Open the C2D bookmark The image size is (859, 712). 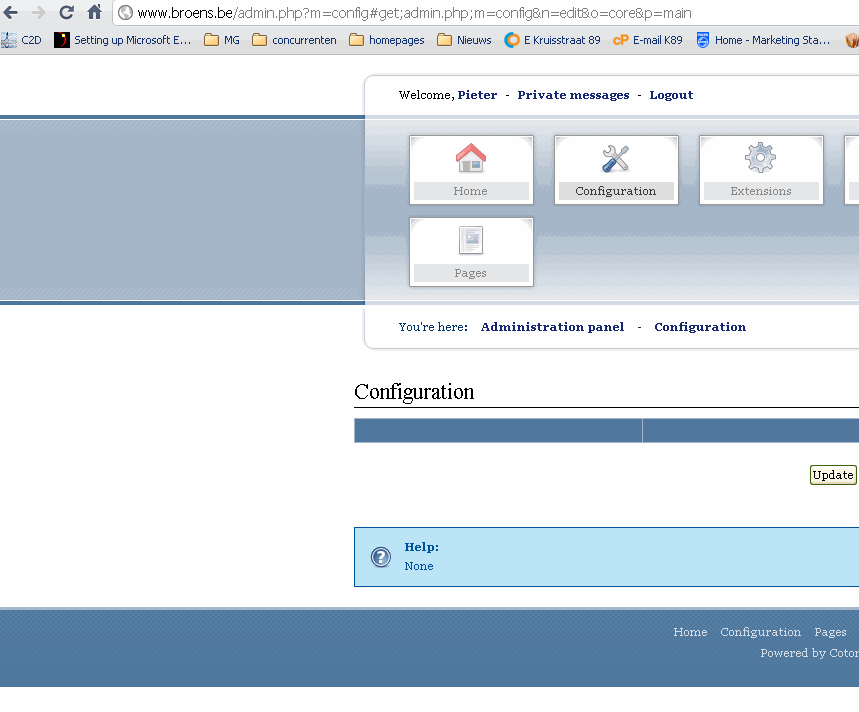point(21,40)
